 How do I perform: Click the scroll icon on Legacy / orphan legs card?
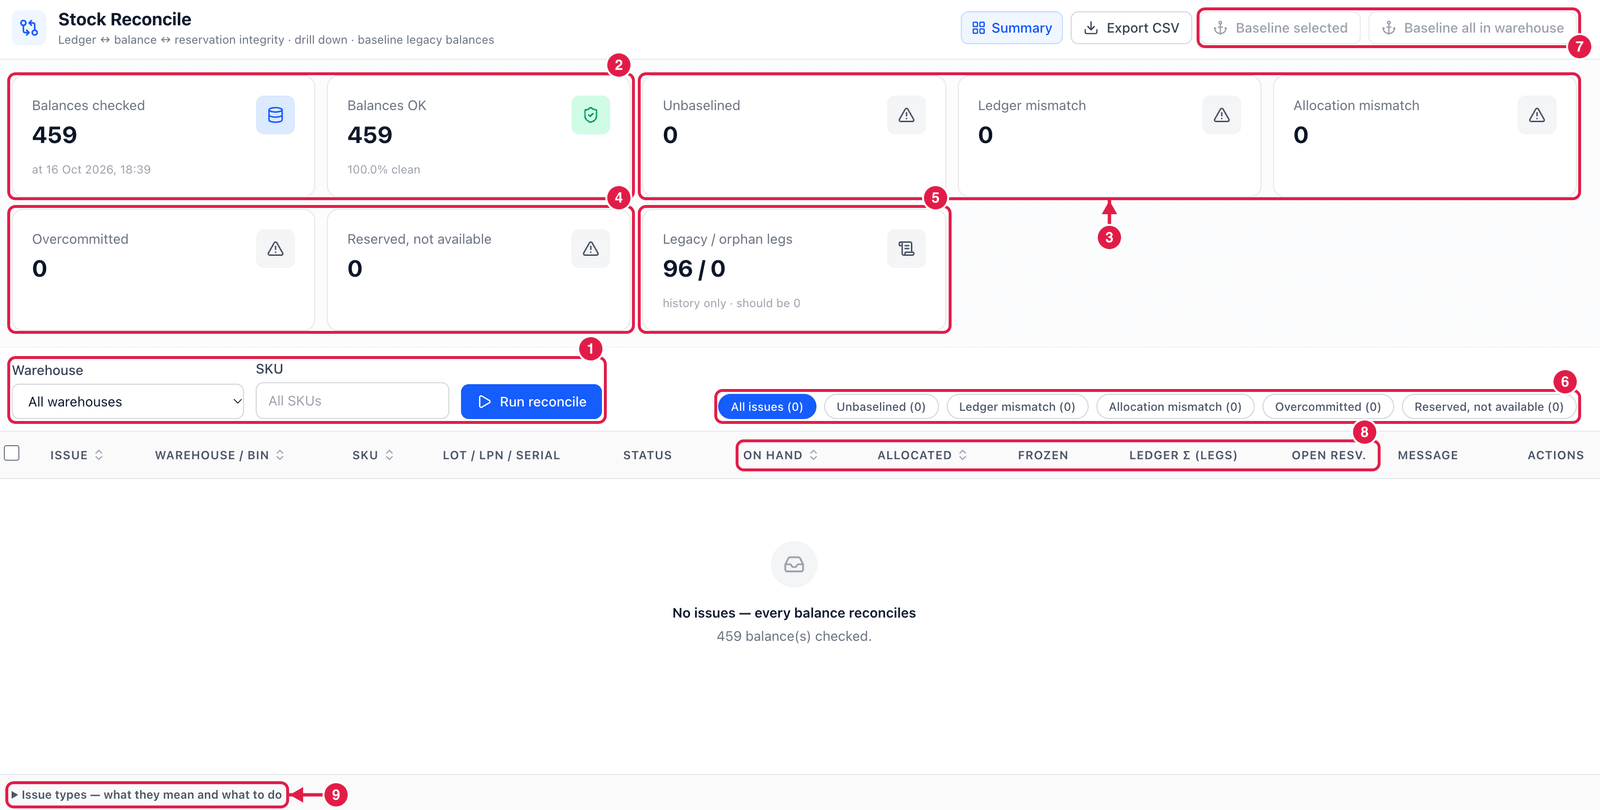point(906,249)
